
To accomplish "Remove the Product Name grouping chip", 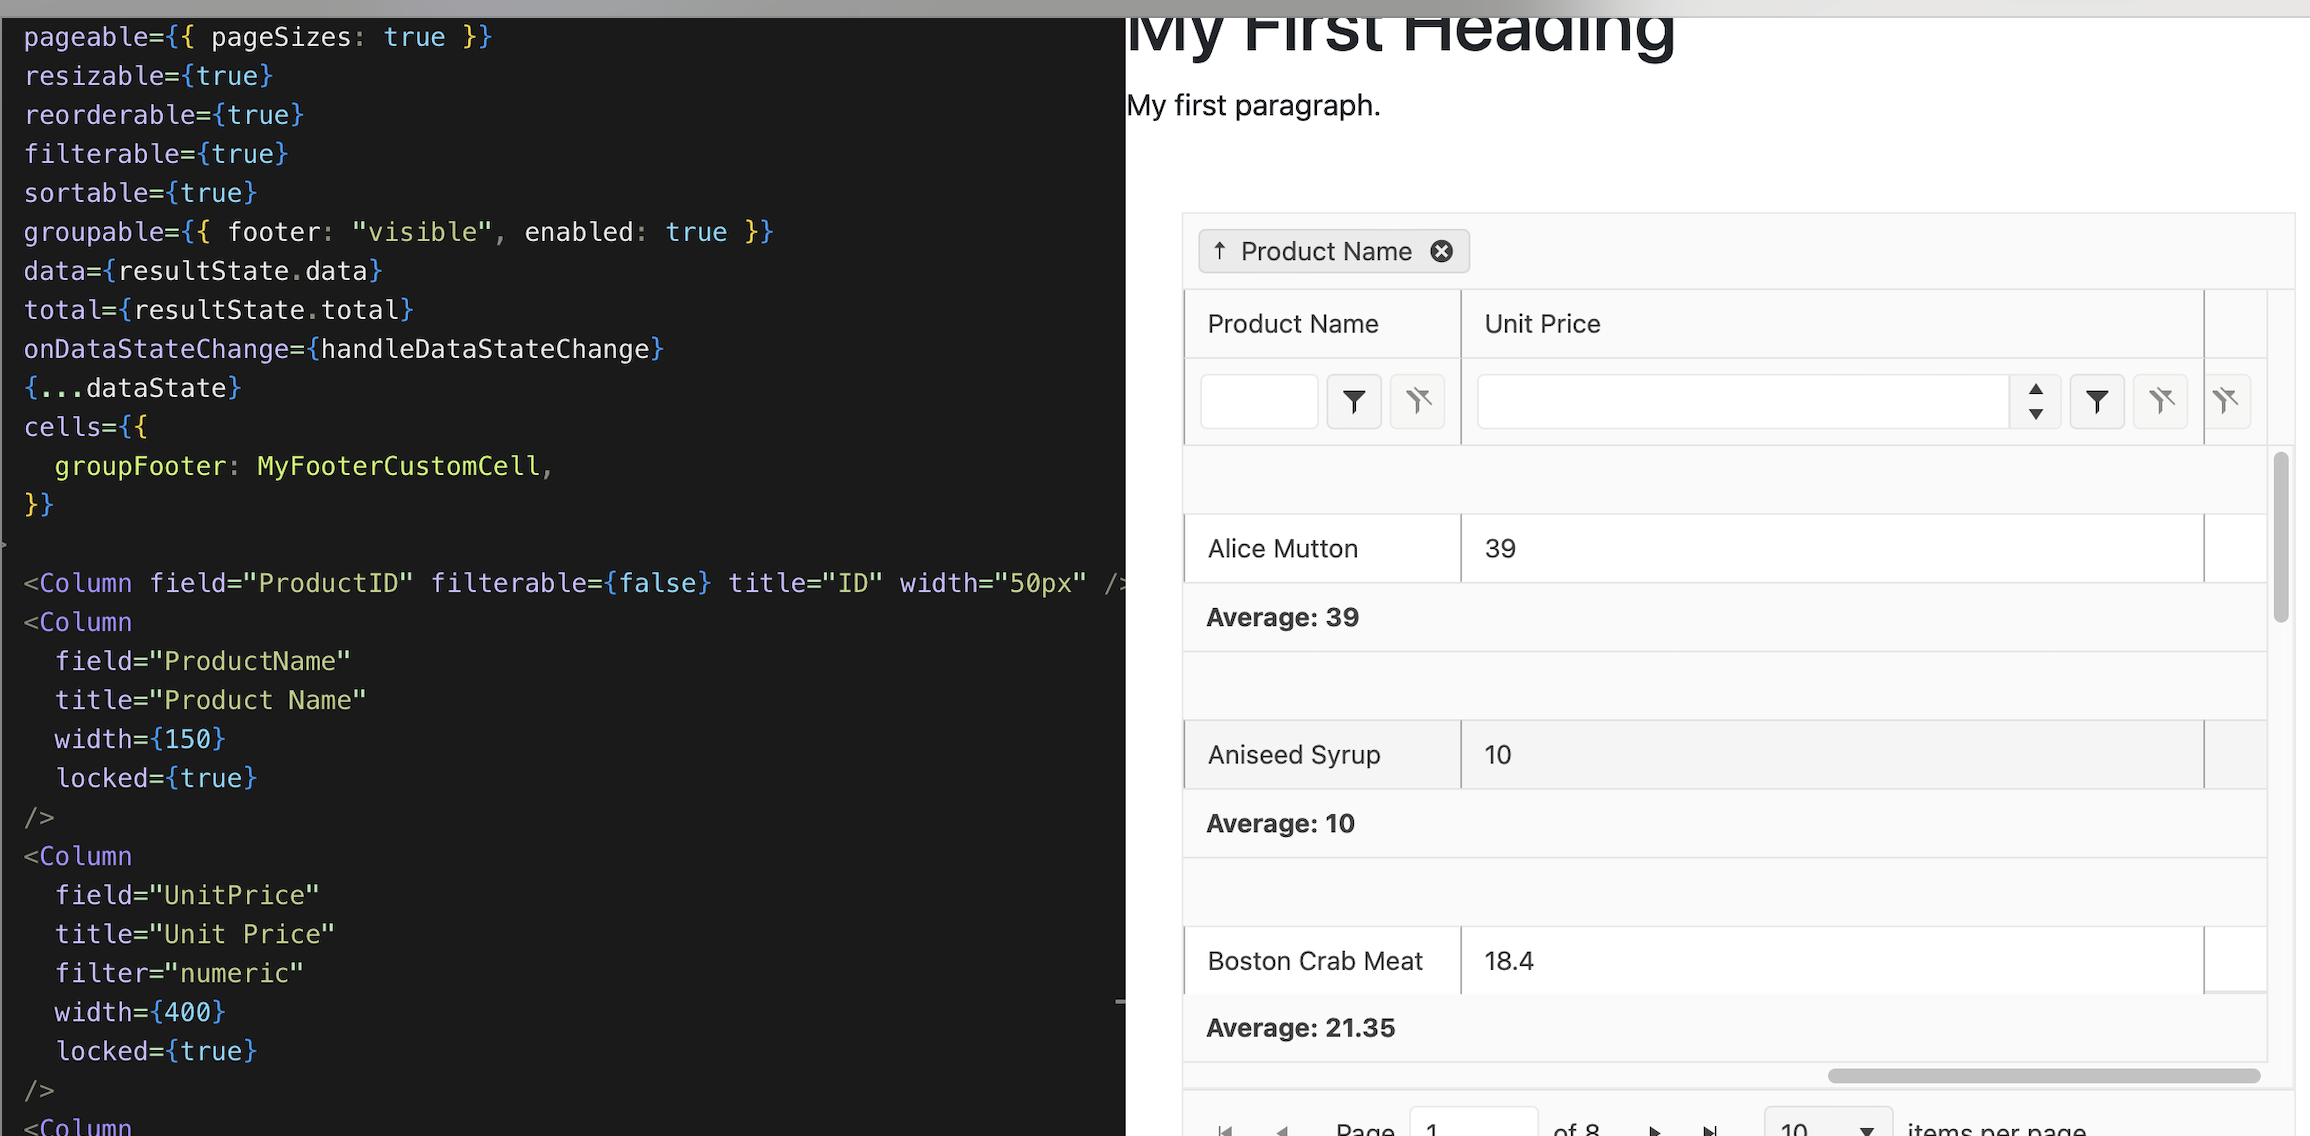I will (1441, 251).
